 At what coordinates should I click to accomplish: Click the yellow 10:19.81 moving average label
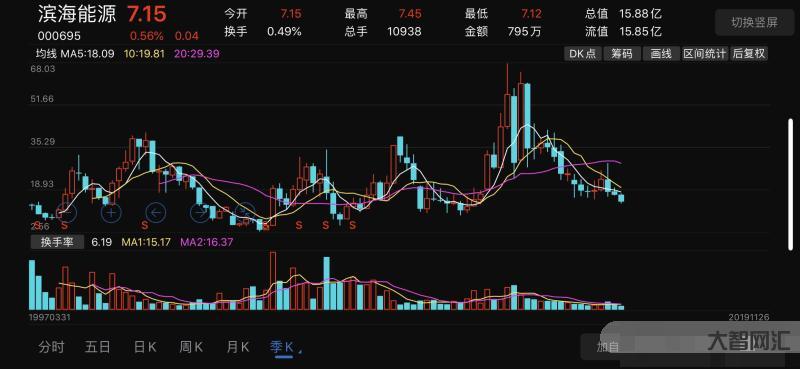pos(144,54)
